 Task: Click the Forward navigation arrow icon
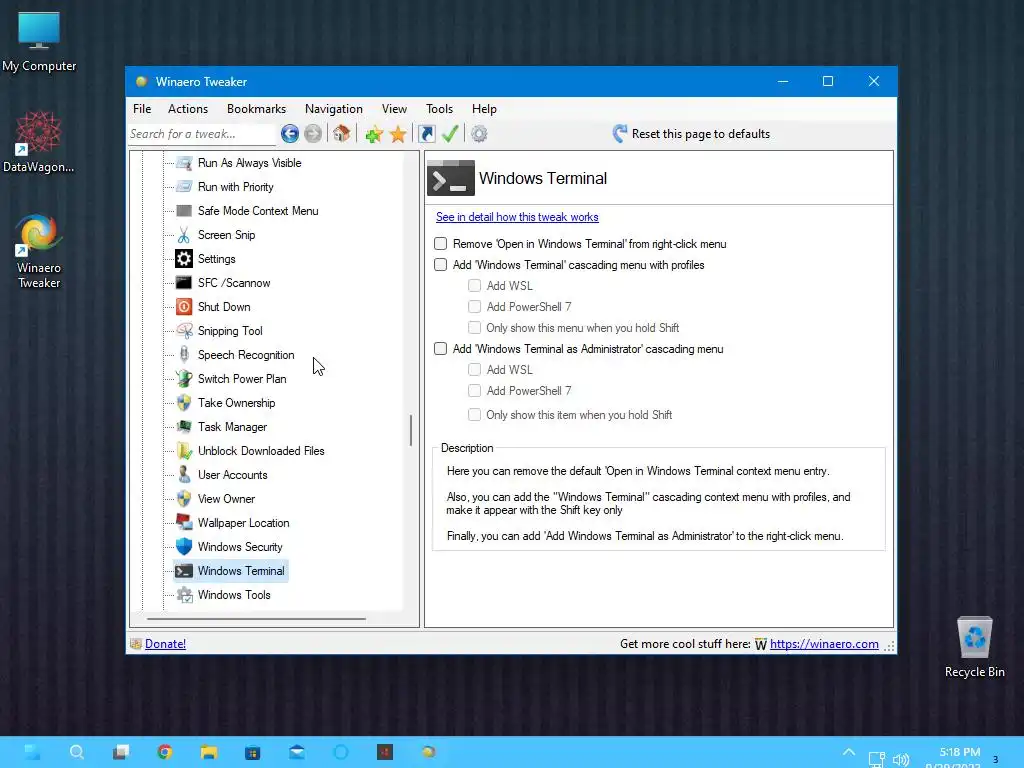tap(313, 134)
